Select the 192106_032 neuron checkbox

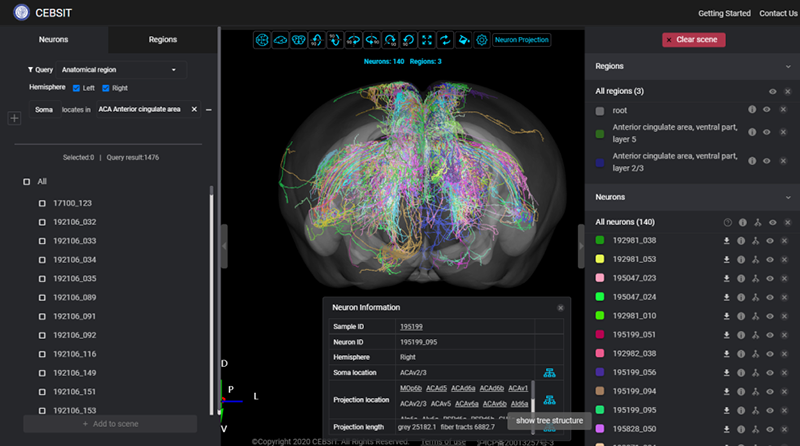(42, 222)
